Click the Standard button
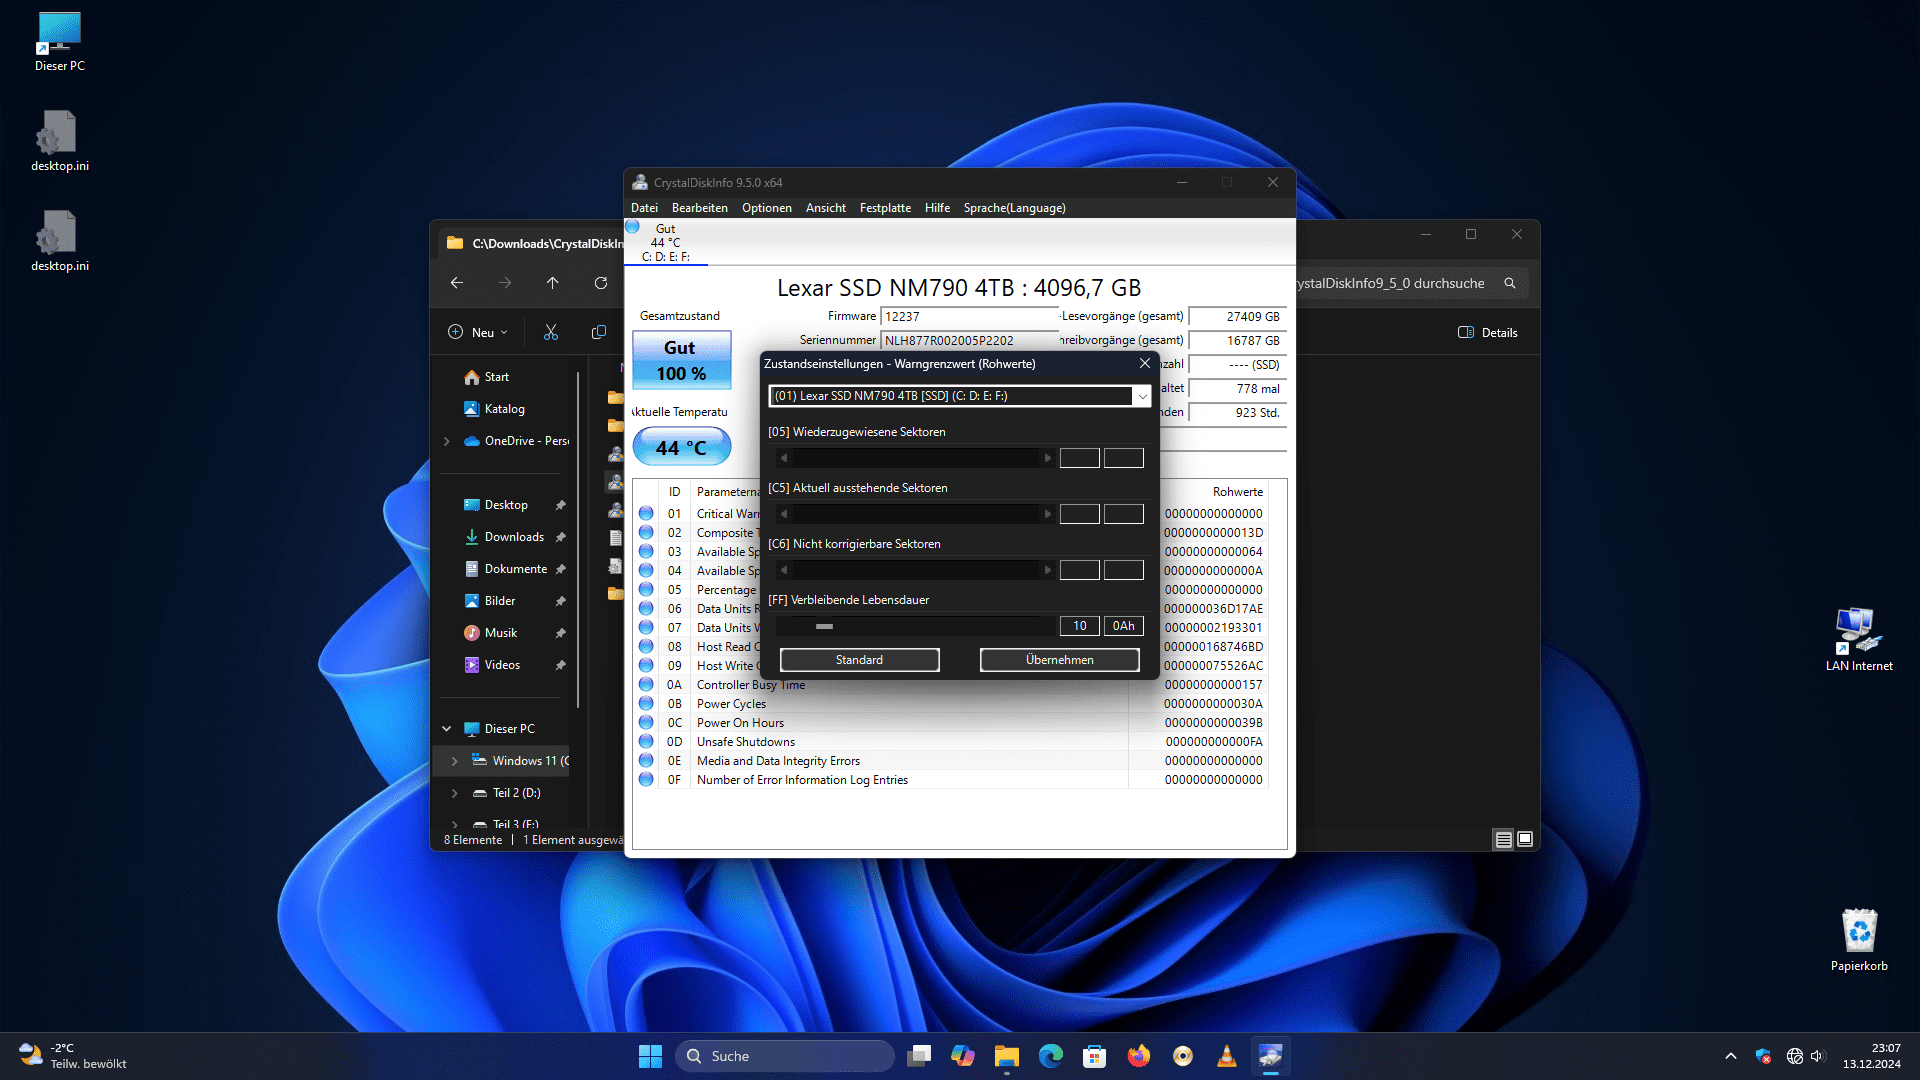Image resolution: width=1920 pixels, height=1080 pixels. coord(859,660)
